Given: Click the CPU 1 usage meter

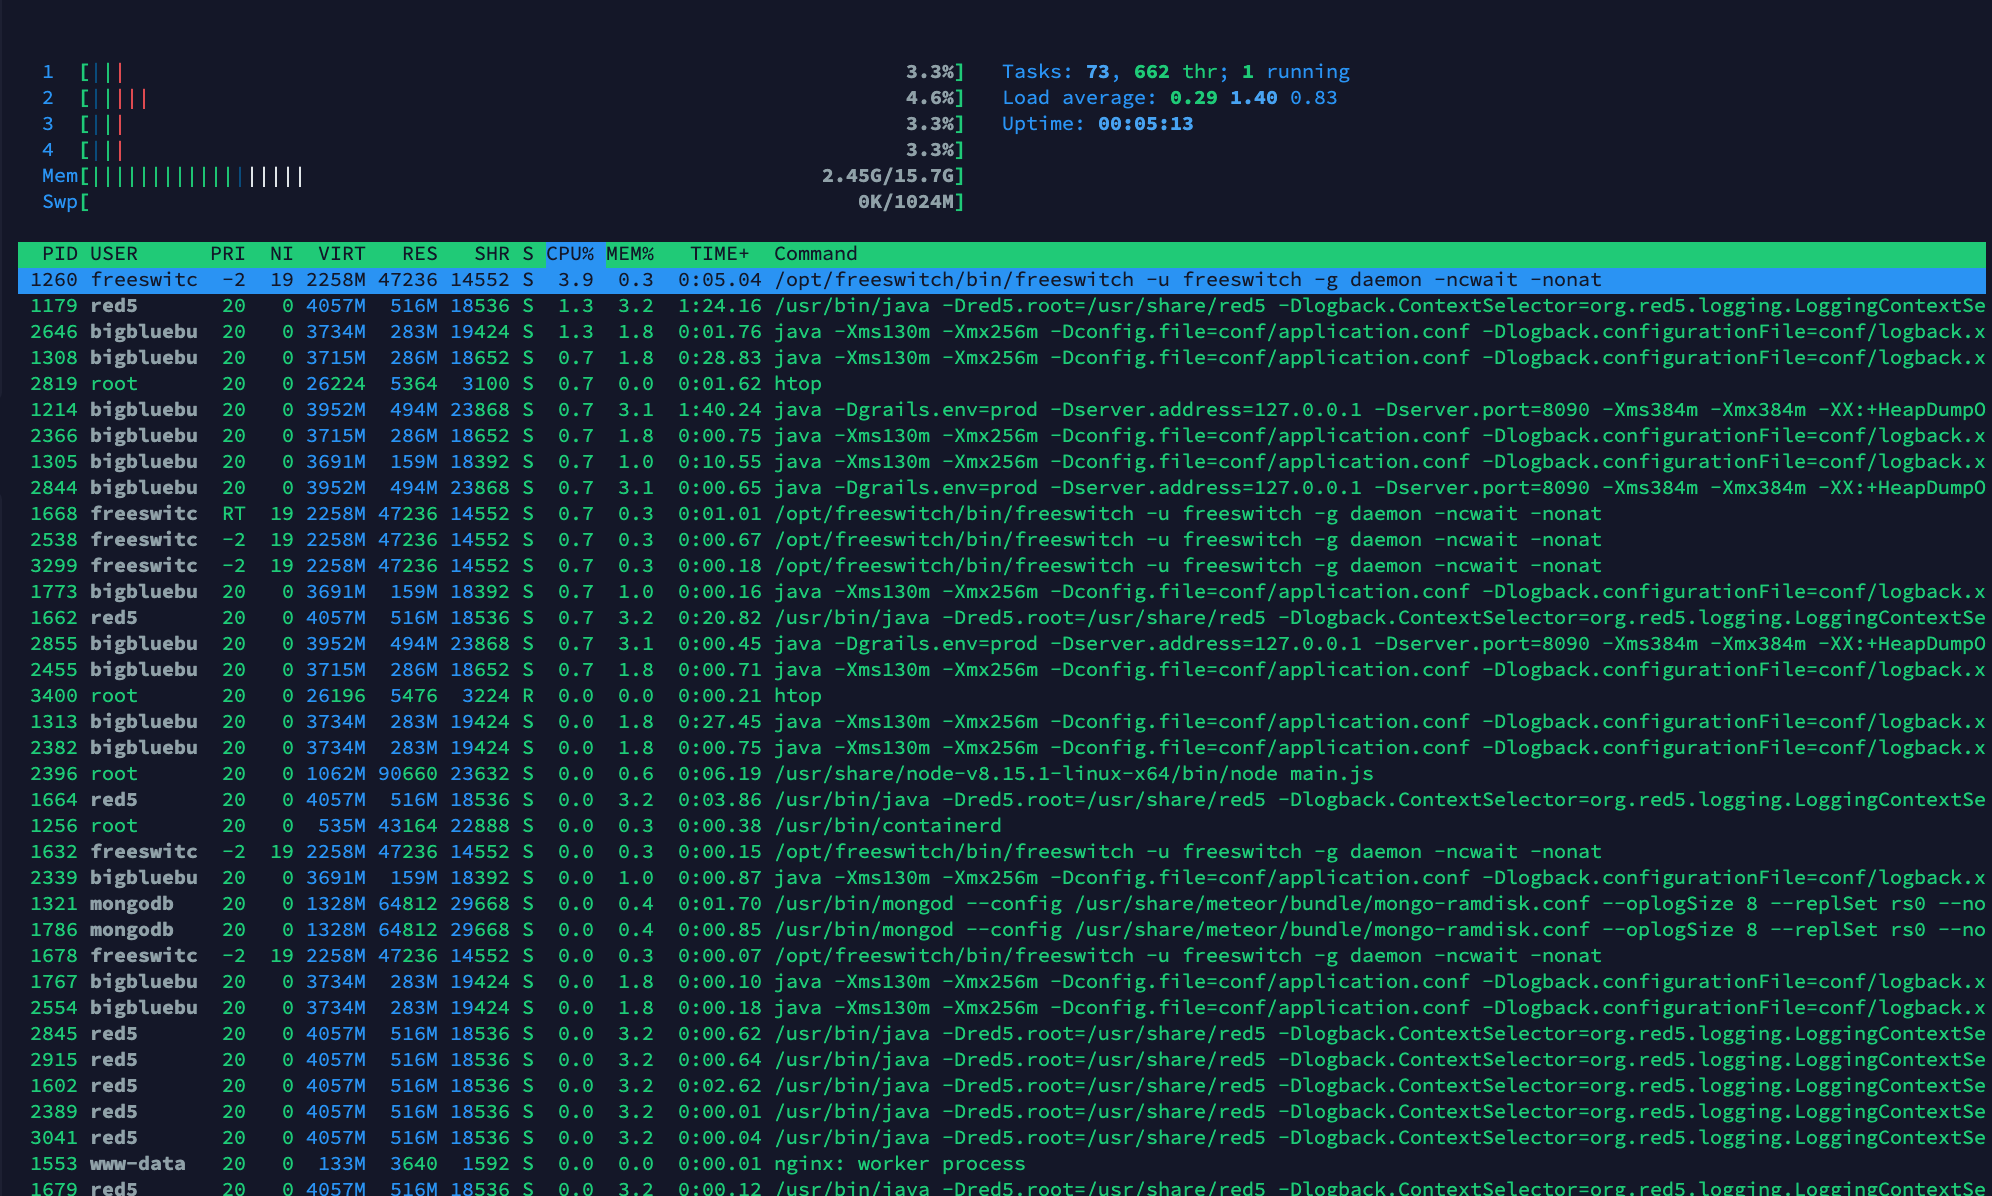Looking at the screenshot, I should click(503, 72).
